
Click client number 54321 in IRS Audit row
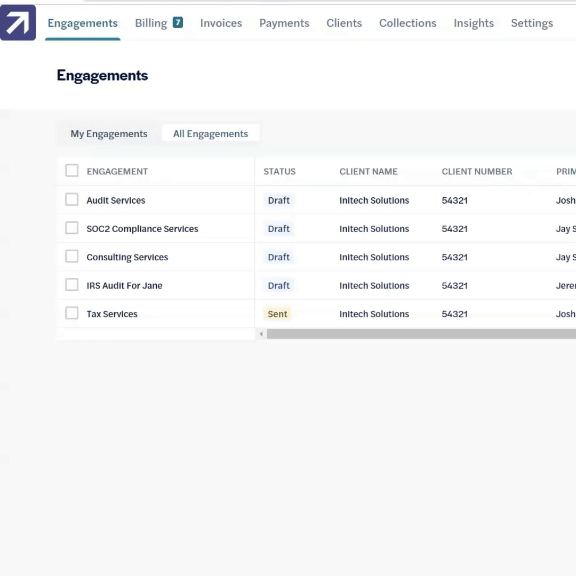[455, 286]
